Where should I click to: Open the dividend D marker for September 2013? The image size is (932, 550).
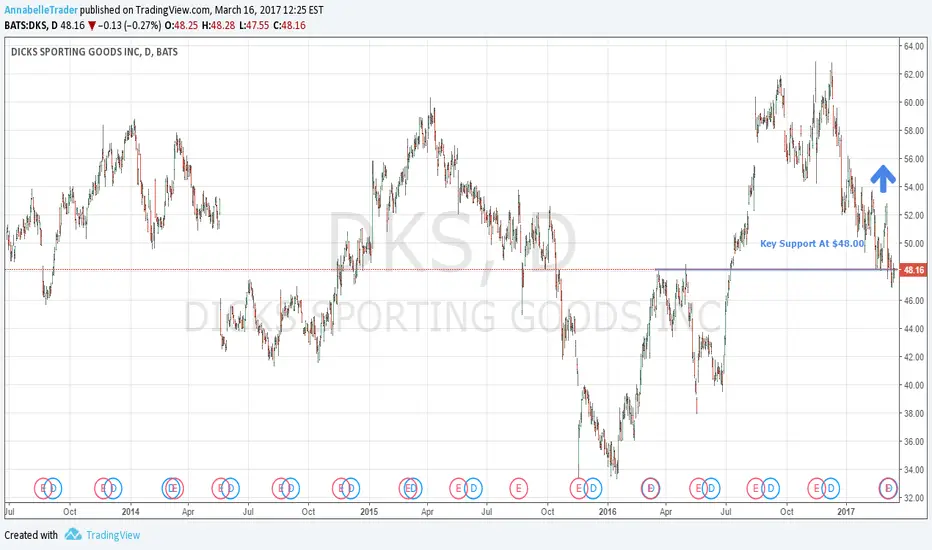(53, 488)
